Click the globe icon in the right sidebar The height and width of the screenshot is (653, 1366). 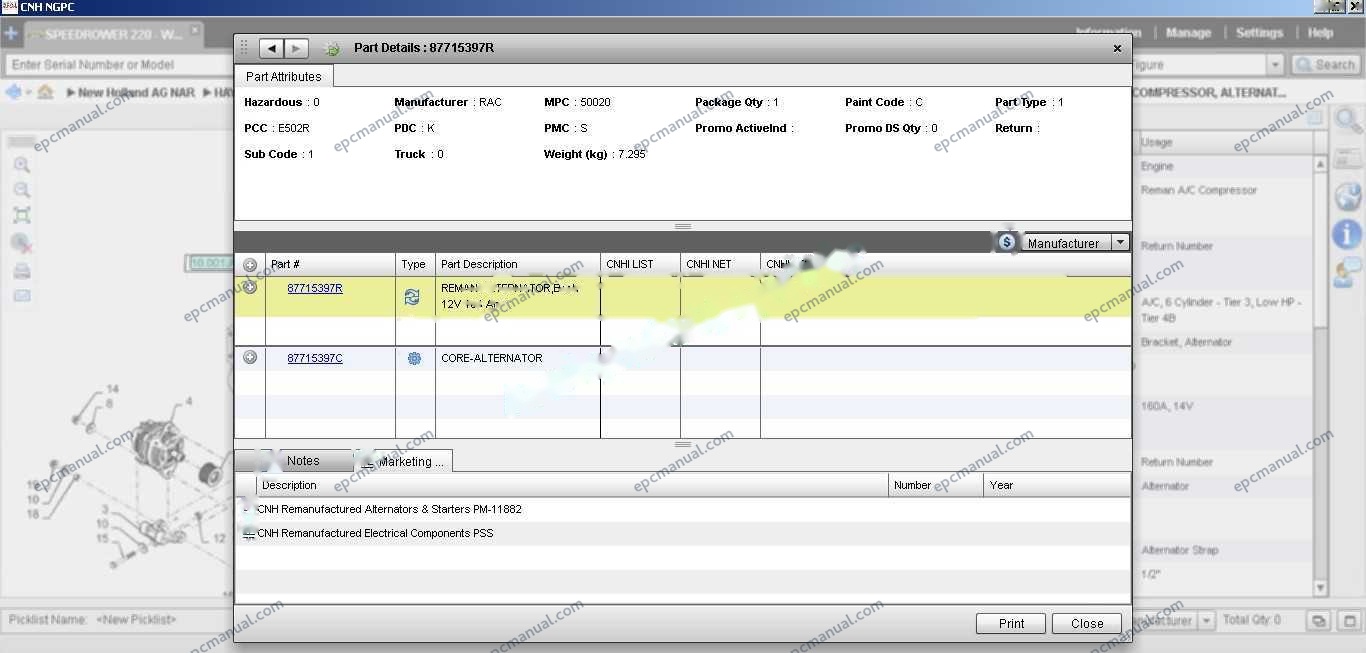pyautogui.click(x=1347, y=196)
